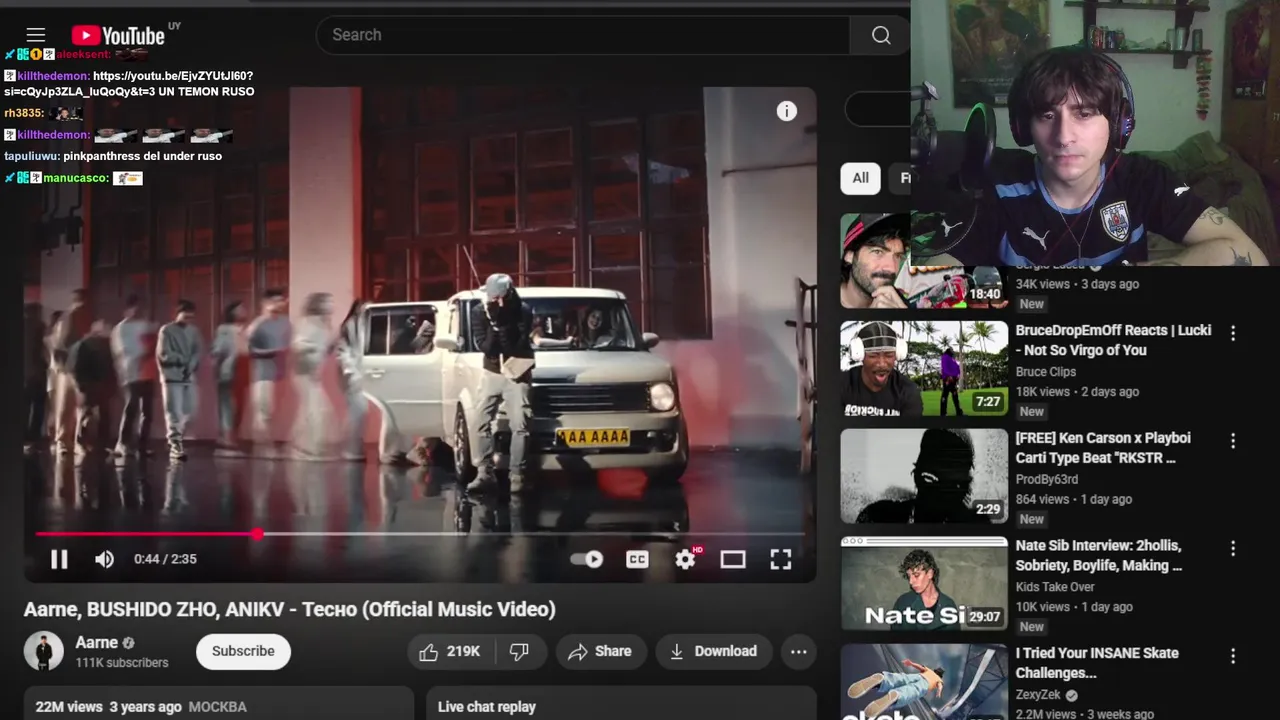Click the Kids Take Over channel name
The width and height of the screenshot is (1280, 720).
click(x=1055, y=587)
